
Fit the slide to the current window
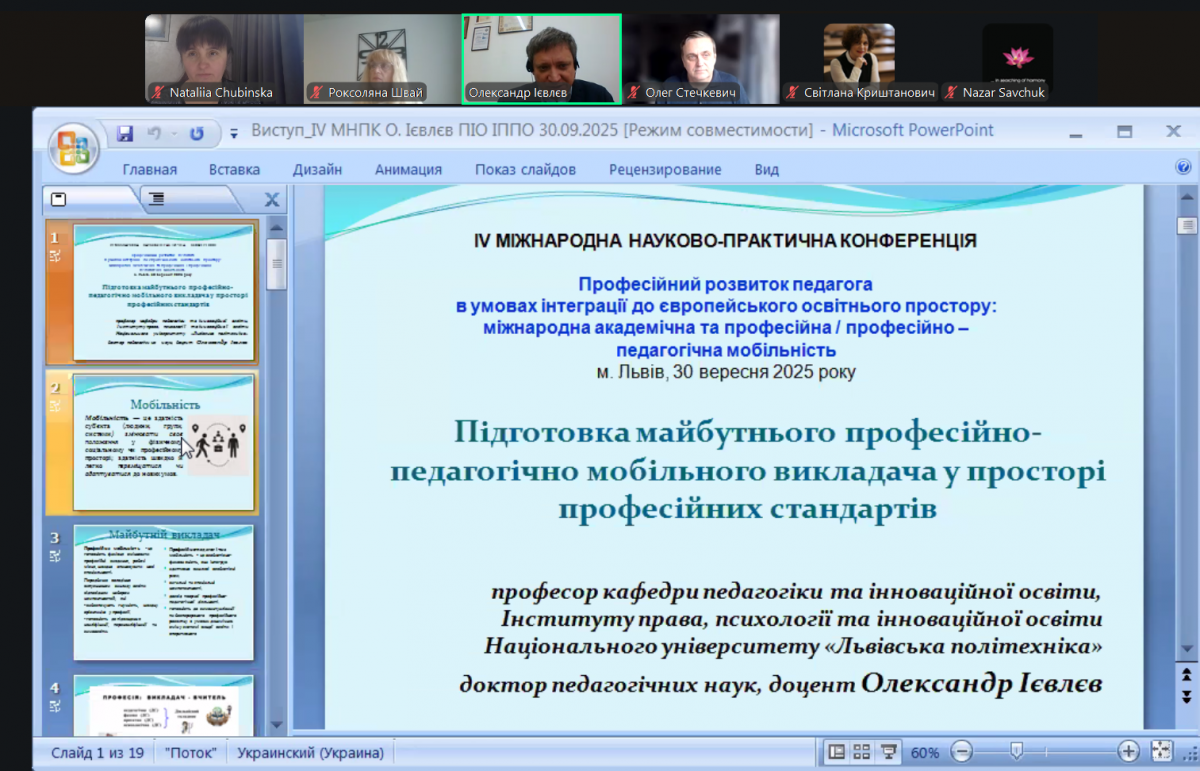(1160, 750)
